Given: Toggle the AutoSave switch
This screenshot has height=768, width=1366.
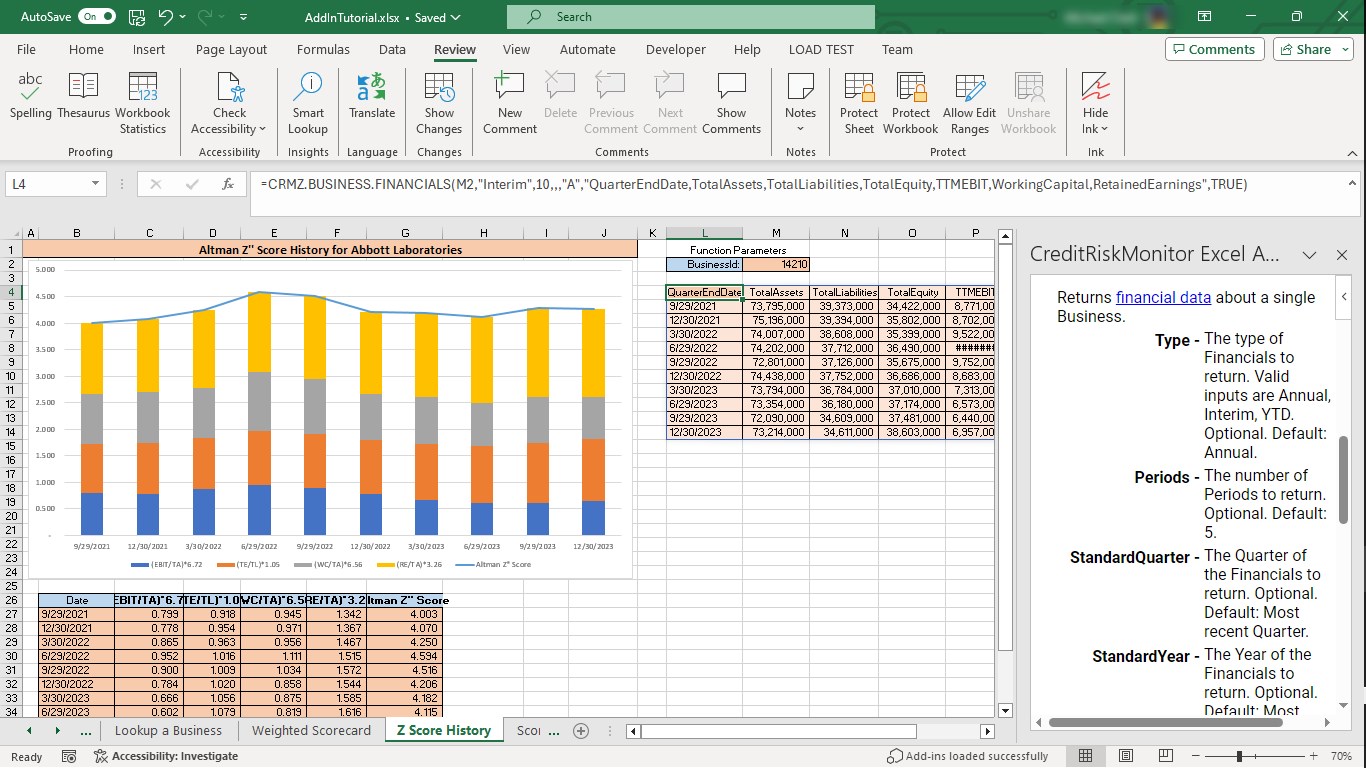Looking at the screenshot, I should 96,17.
